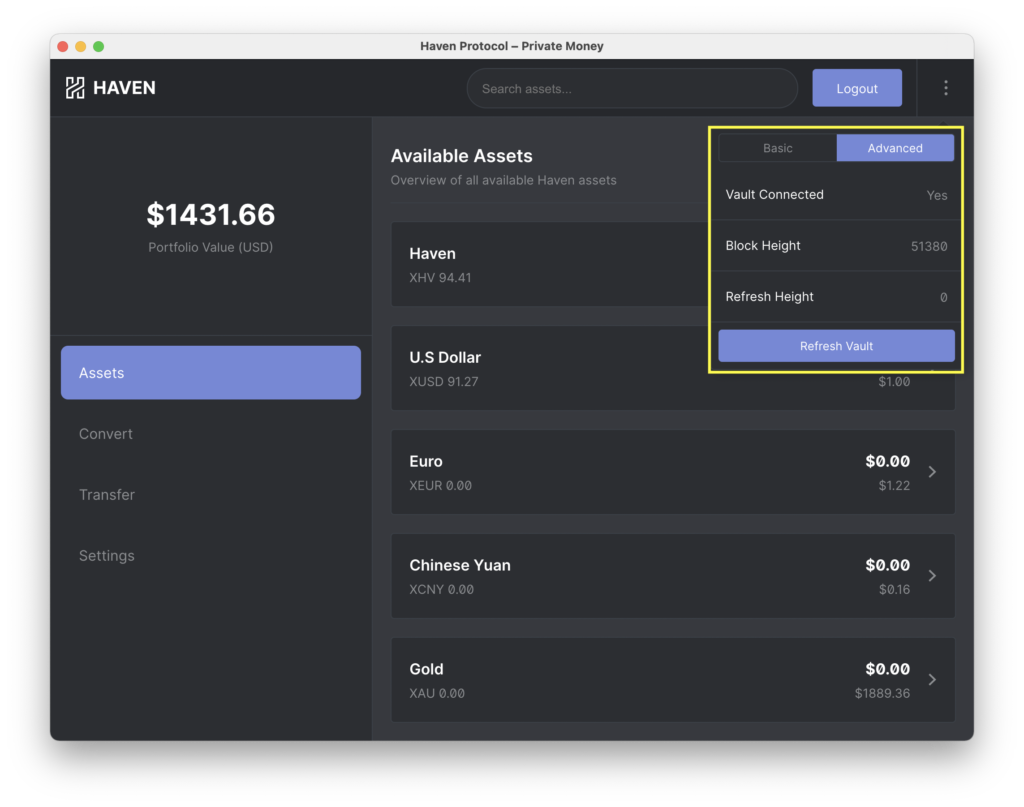The width and height of the screenshot is (1024, 807).
Task: Click the green macOS zoom button
Action: (x=99, y=46)
